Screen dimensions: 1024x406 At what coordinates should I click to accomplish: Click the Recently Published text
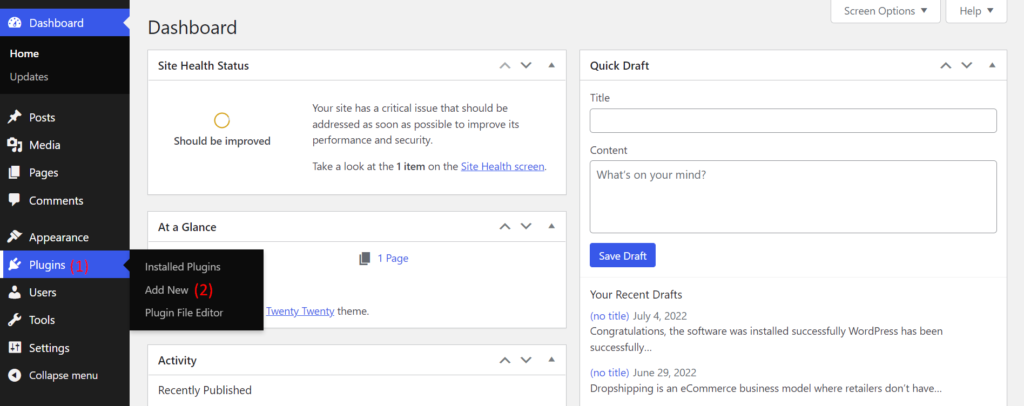pyautogui.click(x=205, y=390)
